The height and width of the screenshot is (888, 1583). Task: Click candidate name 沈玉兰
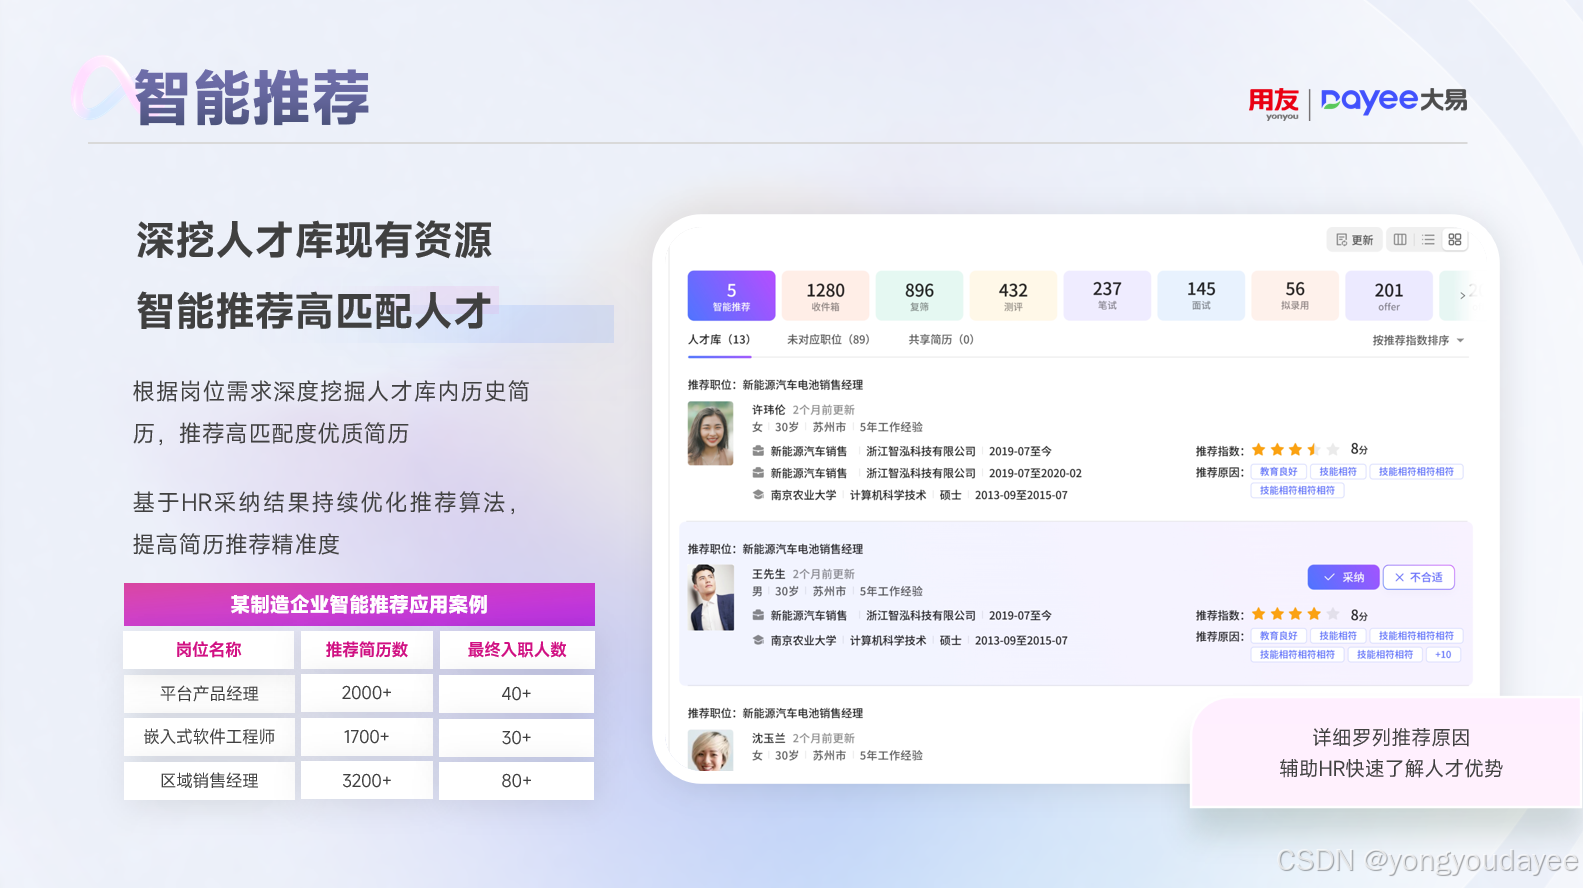(x=769, y=738)
